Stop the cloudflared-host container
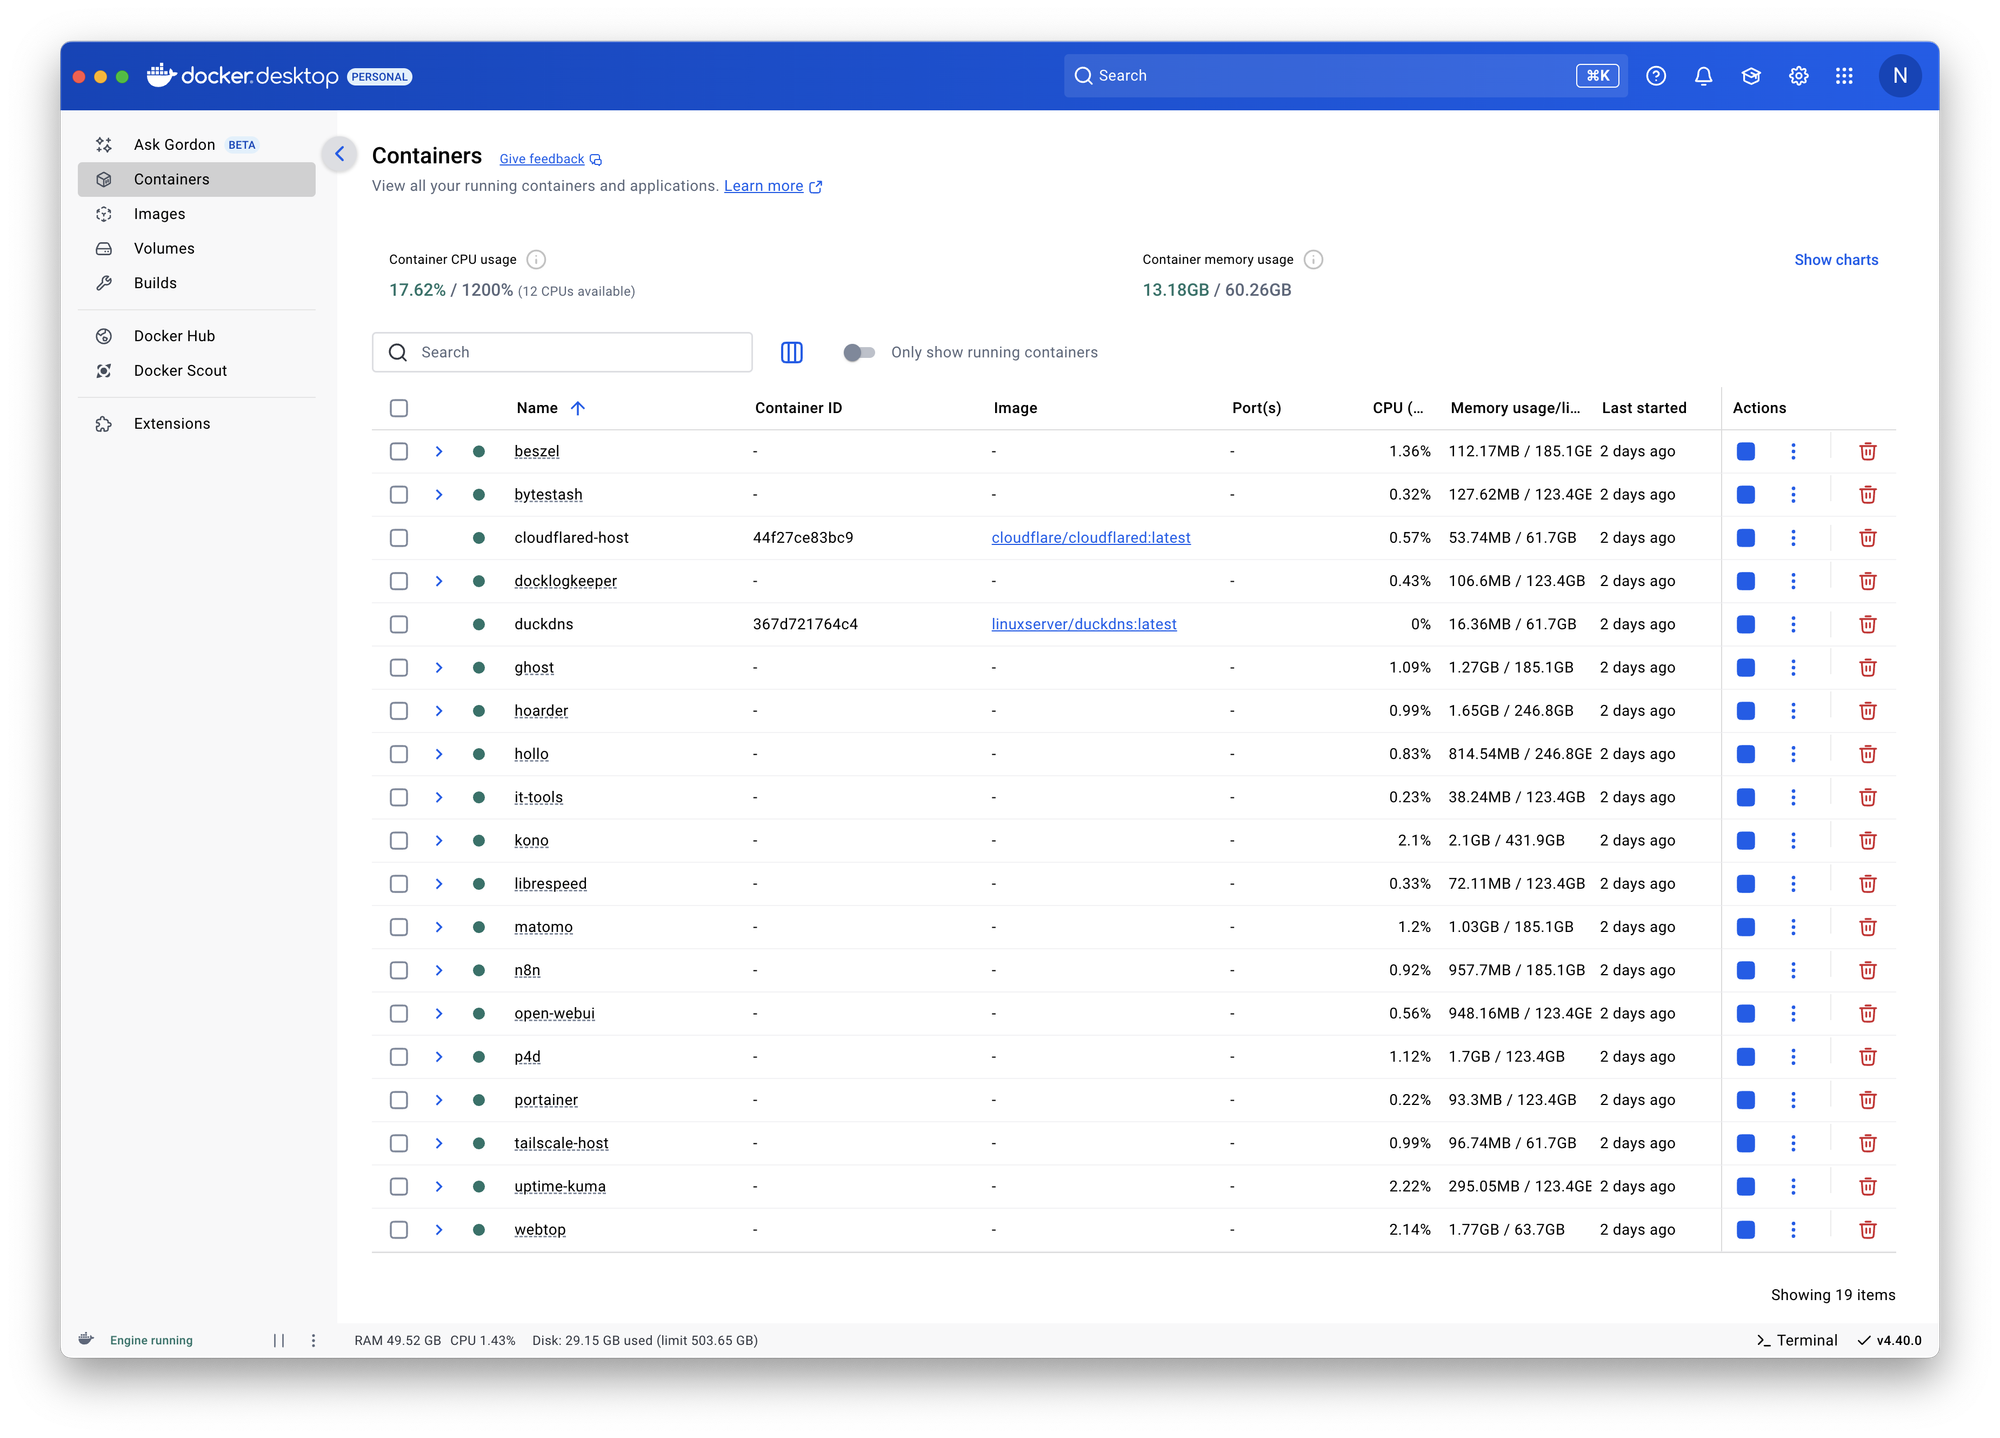The height and width of the screenshot is (1438, 2000). tap(1746, 538)
